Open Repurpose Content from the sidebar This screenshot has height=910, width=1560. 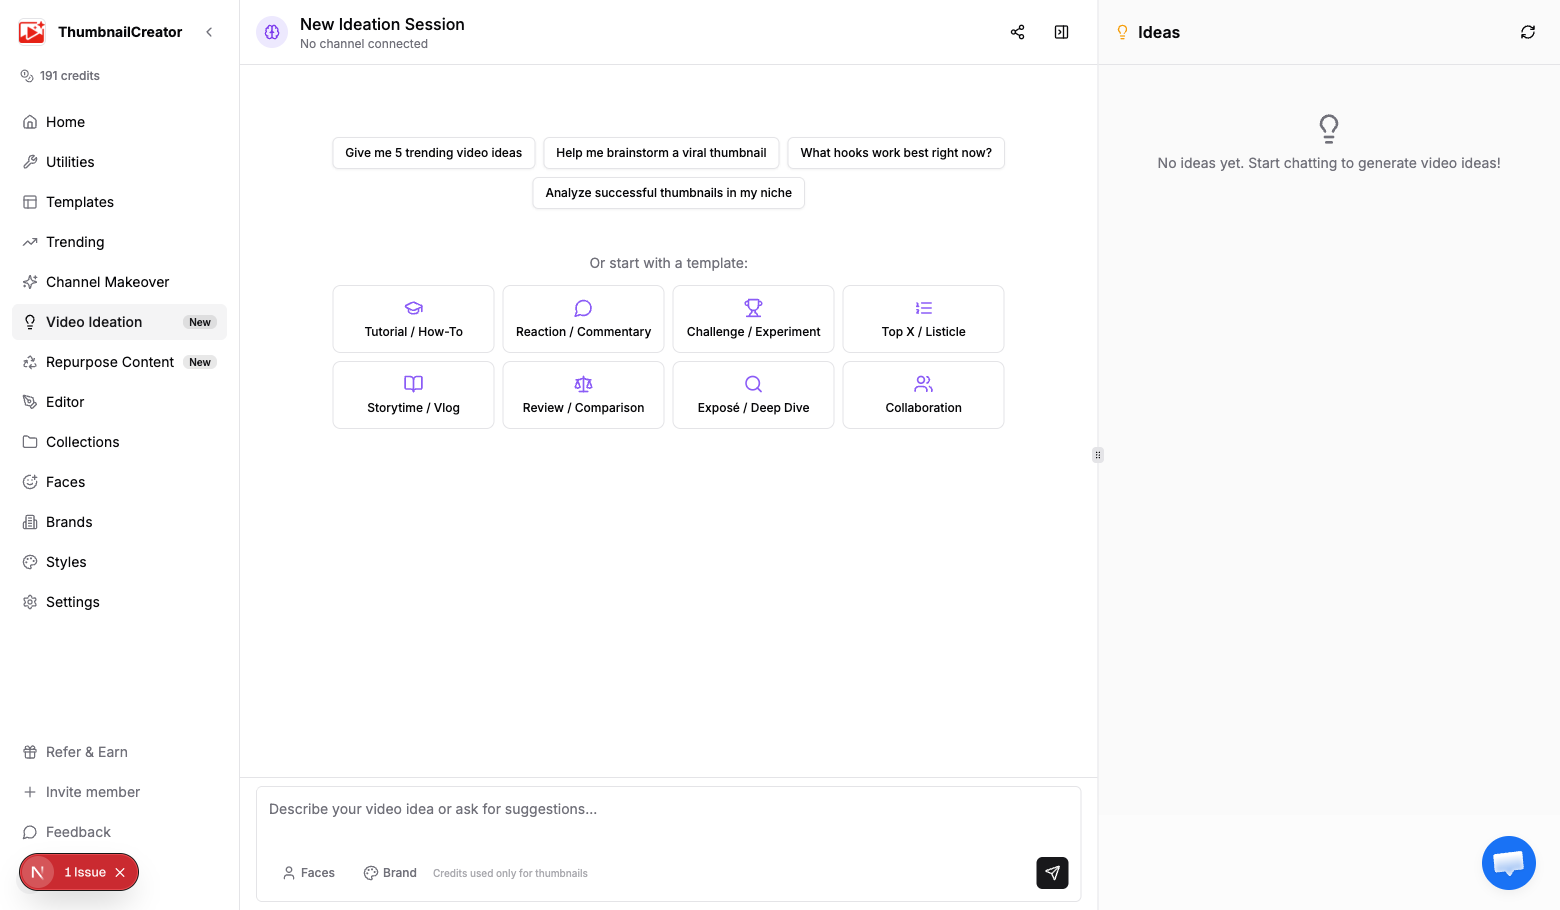coord(110,361)
